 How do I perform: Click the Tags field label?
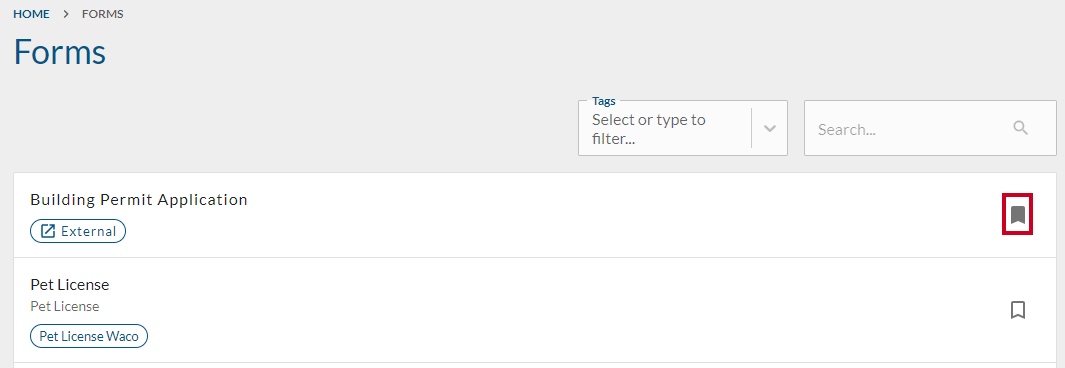tap(603, 101)
